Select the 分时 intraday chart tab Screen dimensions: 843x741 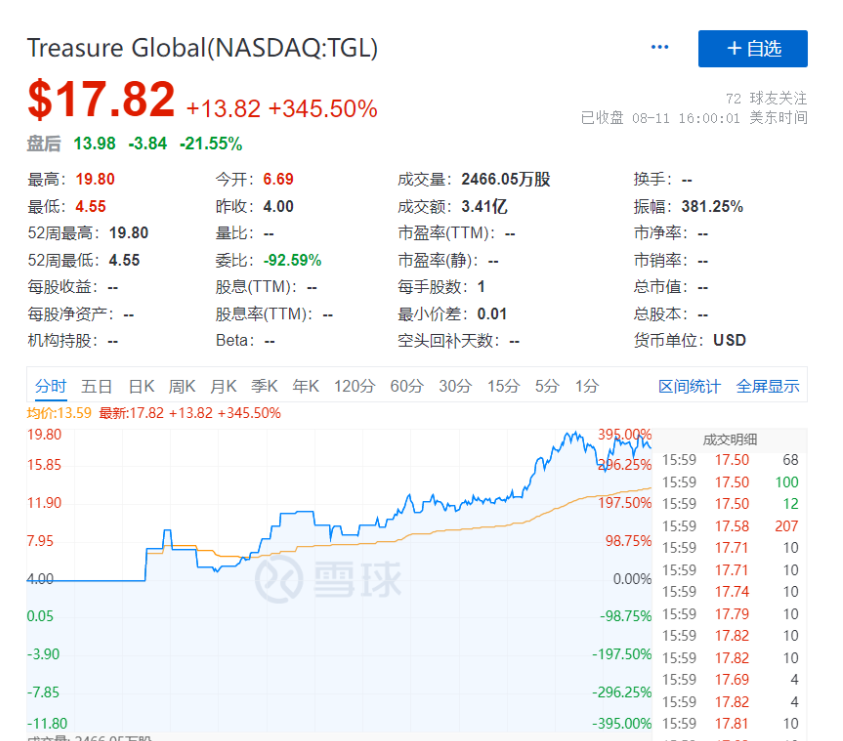point(51,386)
